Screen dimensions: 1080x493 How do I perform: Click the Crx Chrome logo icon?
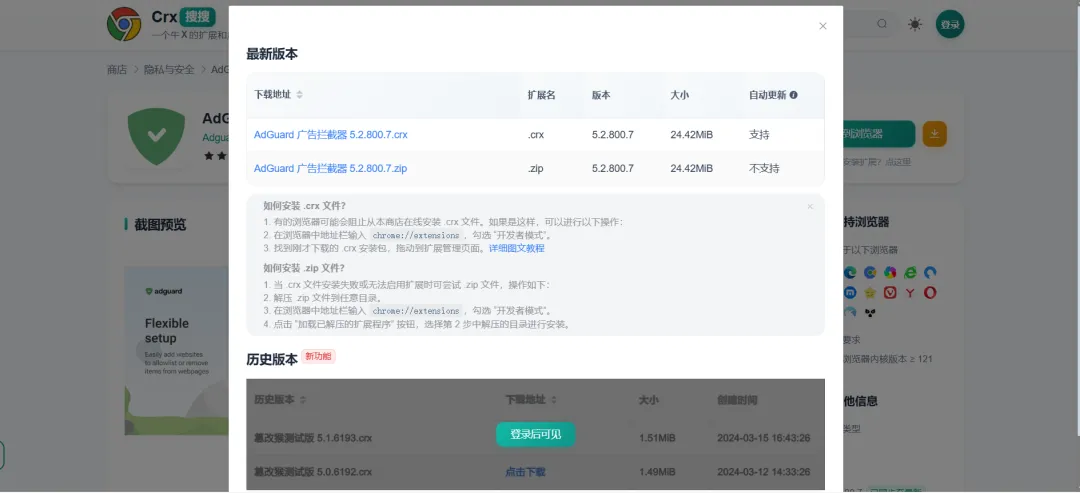coord(124,24)
